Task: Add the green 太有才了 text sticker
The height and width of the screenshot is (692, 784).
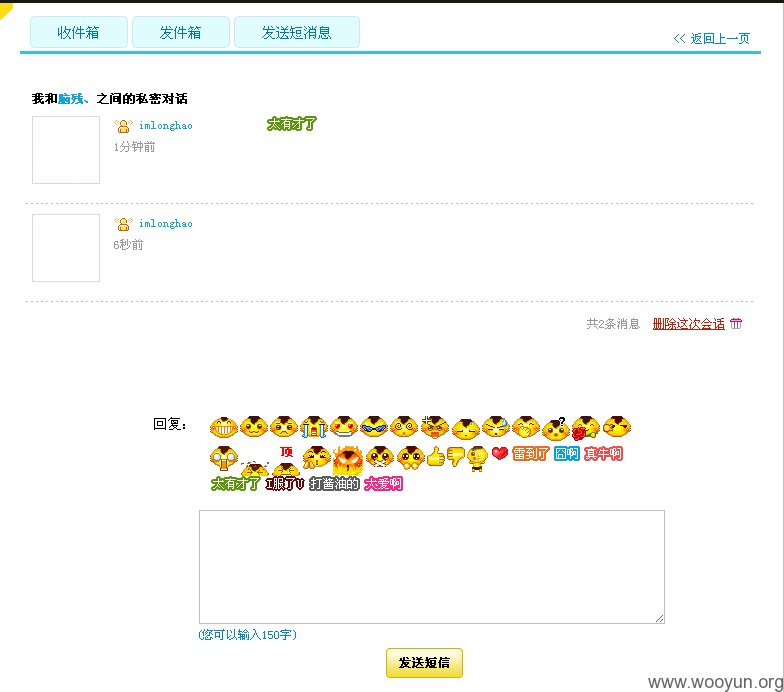Action: 236,484
